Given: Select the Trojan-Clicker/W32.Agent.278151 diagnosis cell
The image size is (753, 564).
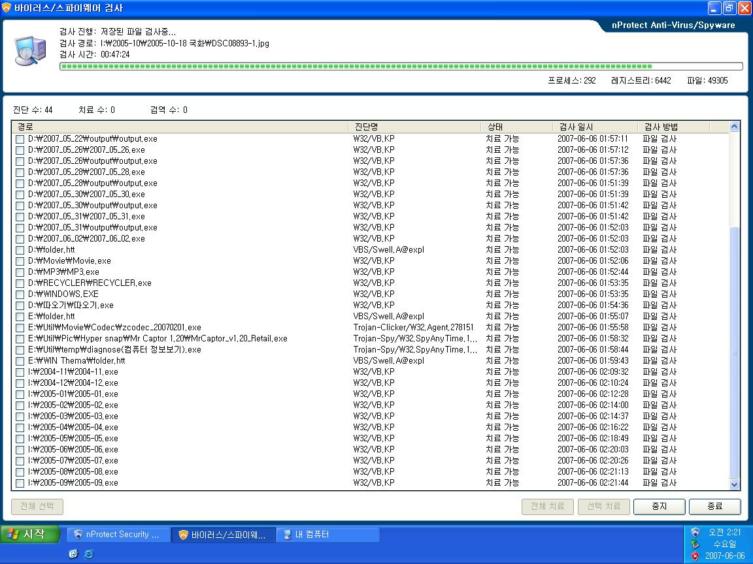Looking at the screenshot, I should point(413,327).
